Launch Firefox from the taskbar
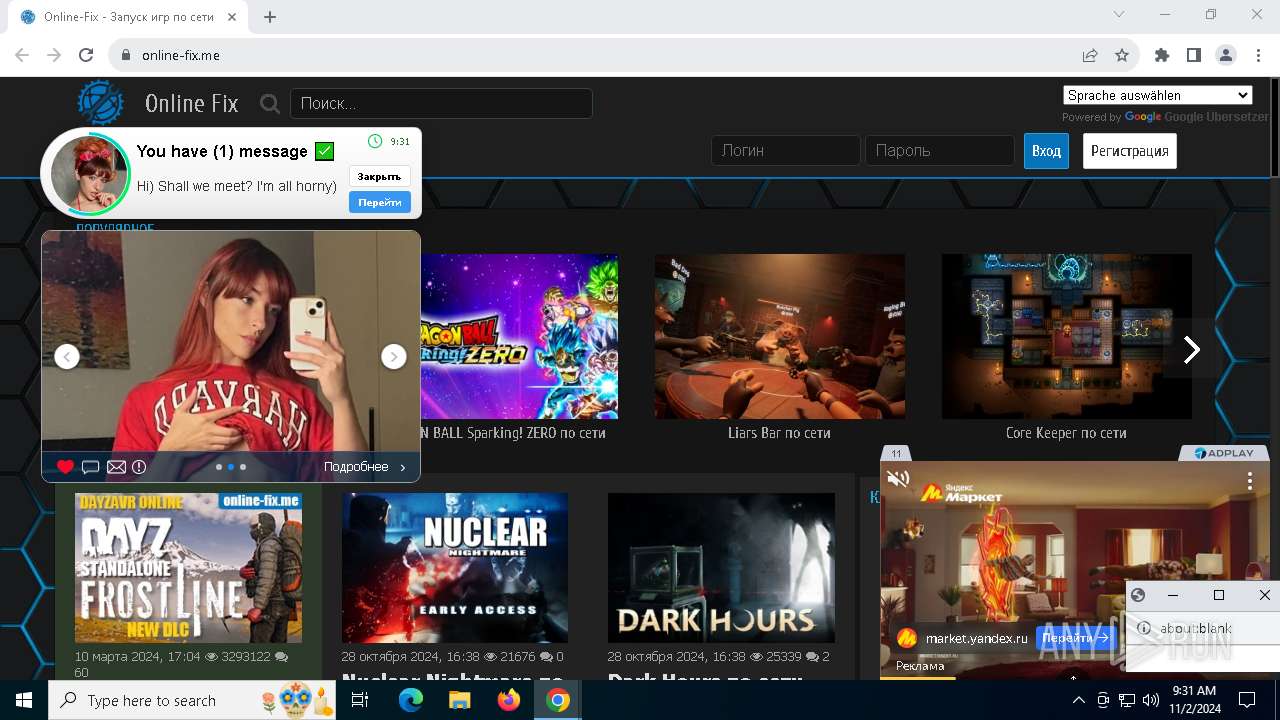The width and height of the screenshot is (1280, 720). [x=509, y=700]
